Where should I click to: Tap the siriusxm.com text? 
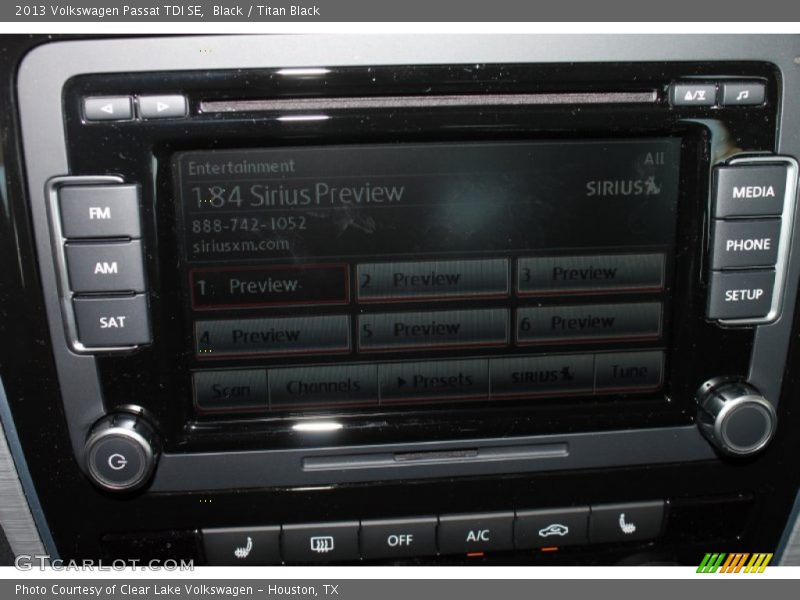[241, 245]
